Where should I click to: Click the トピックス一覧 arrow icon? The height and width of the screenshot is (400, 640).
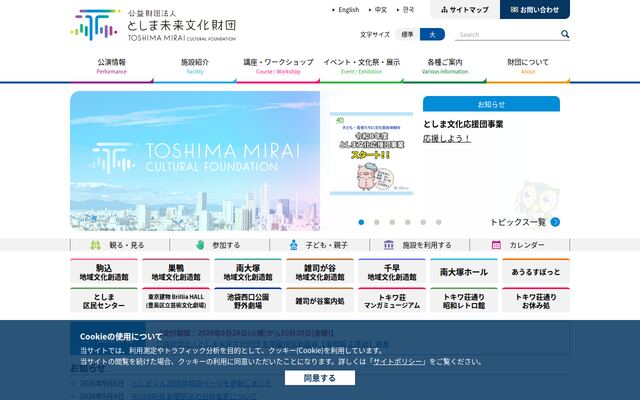[x=555, y=222]
